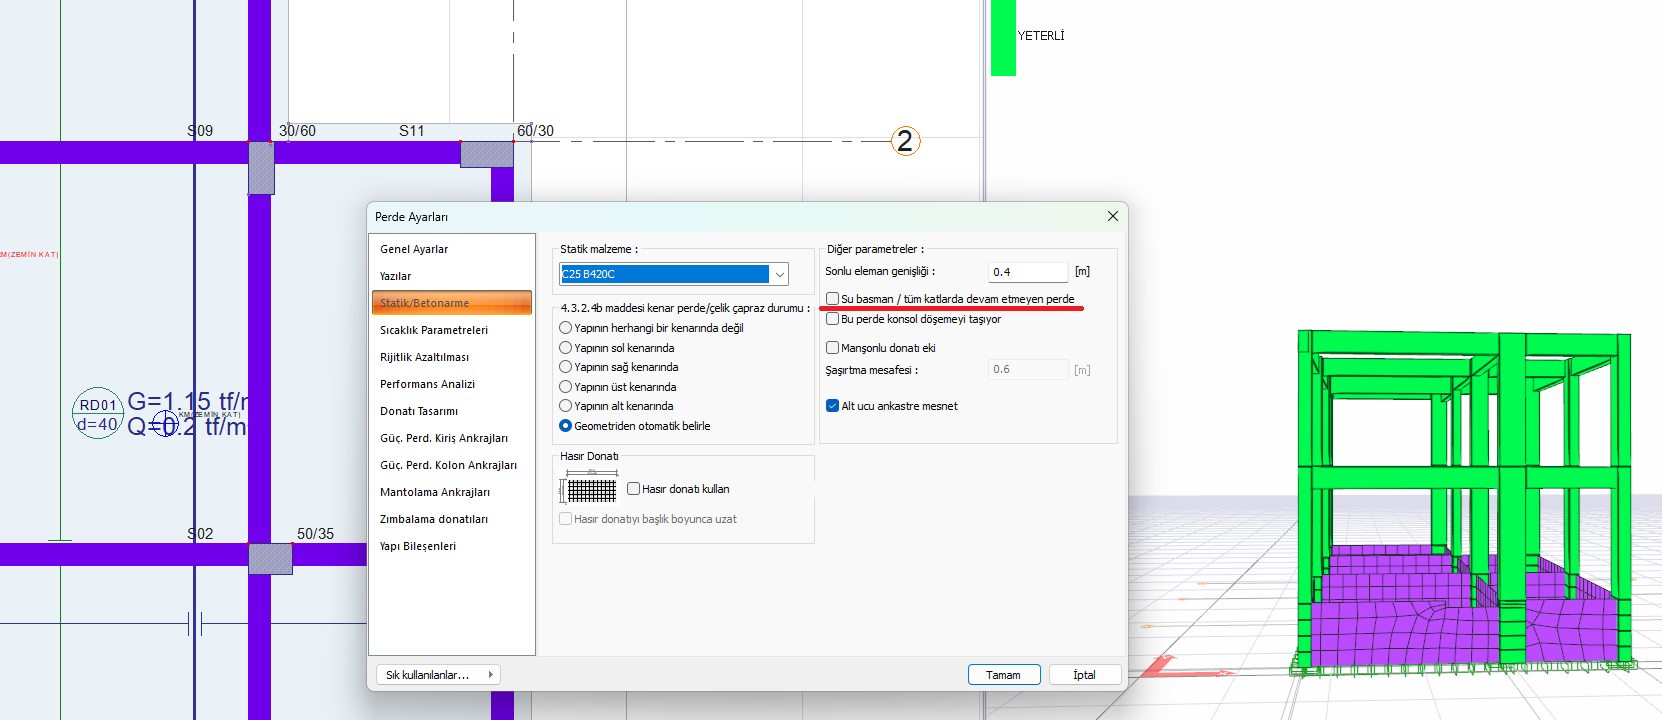Enable Hasır donatı kullan option
Screen dimensions: 1662x720
click(x=634, y=489)
